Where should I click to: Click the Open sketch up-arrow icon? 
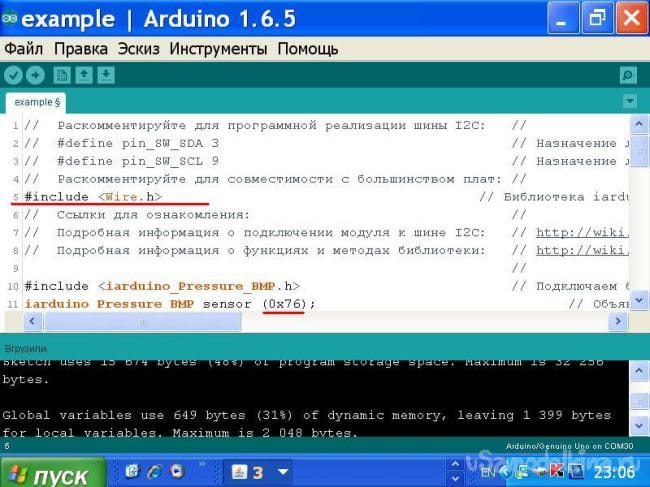pyautogui.click(x=84, y=75)
